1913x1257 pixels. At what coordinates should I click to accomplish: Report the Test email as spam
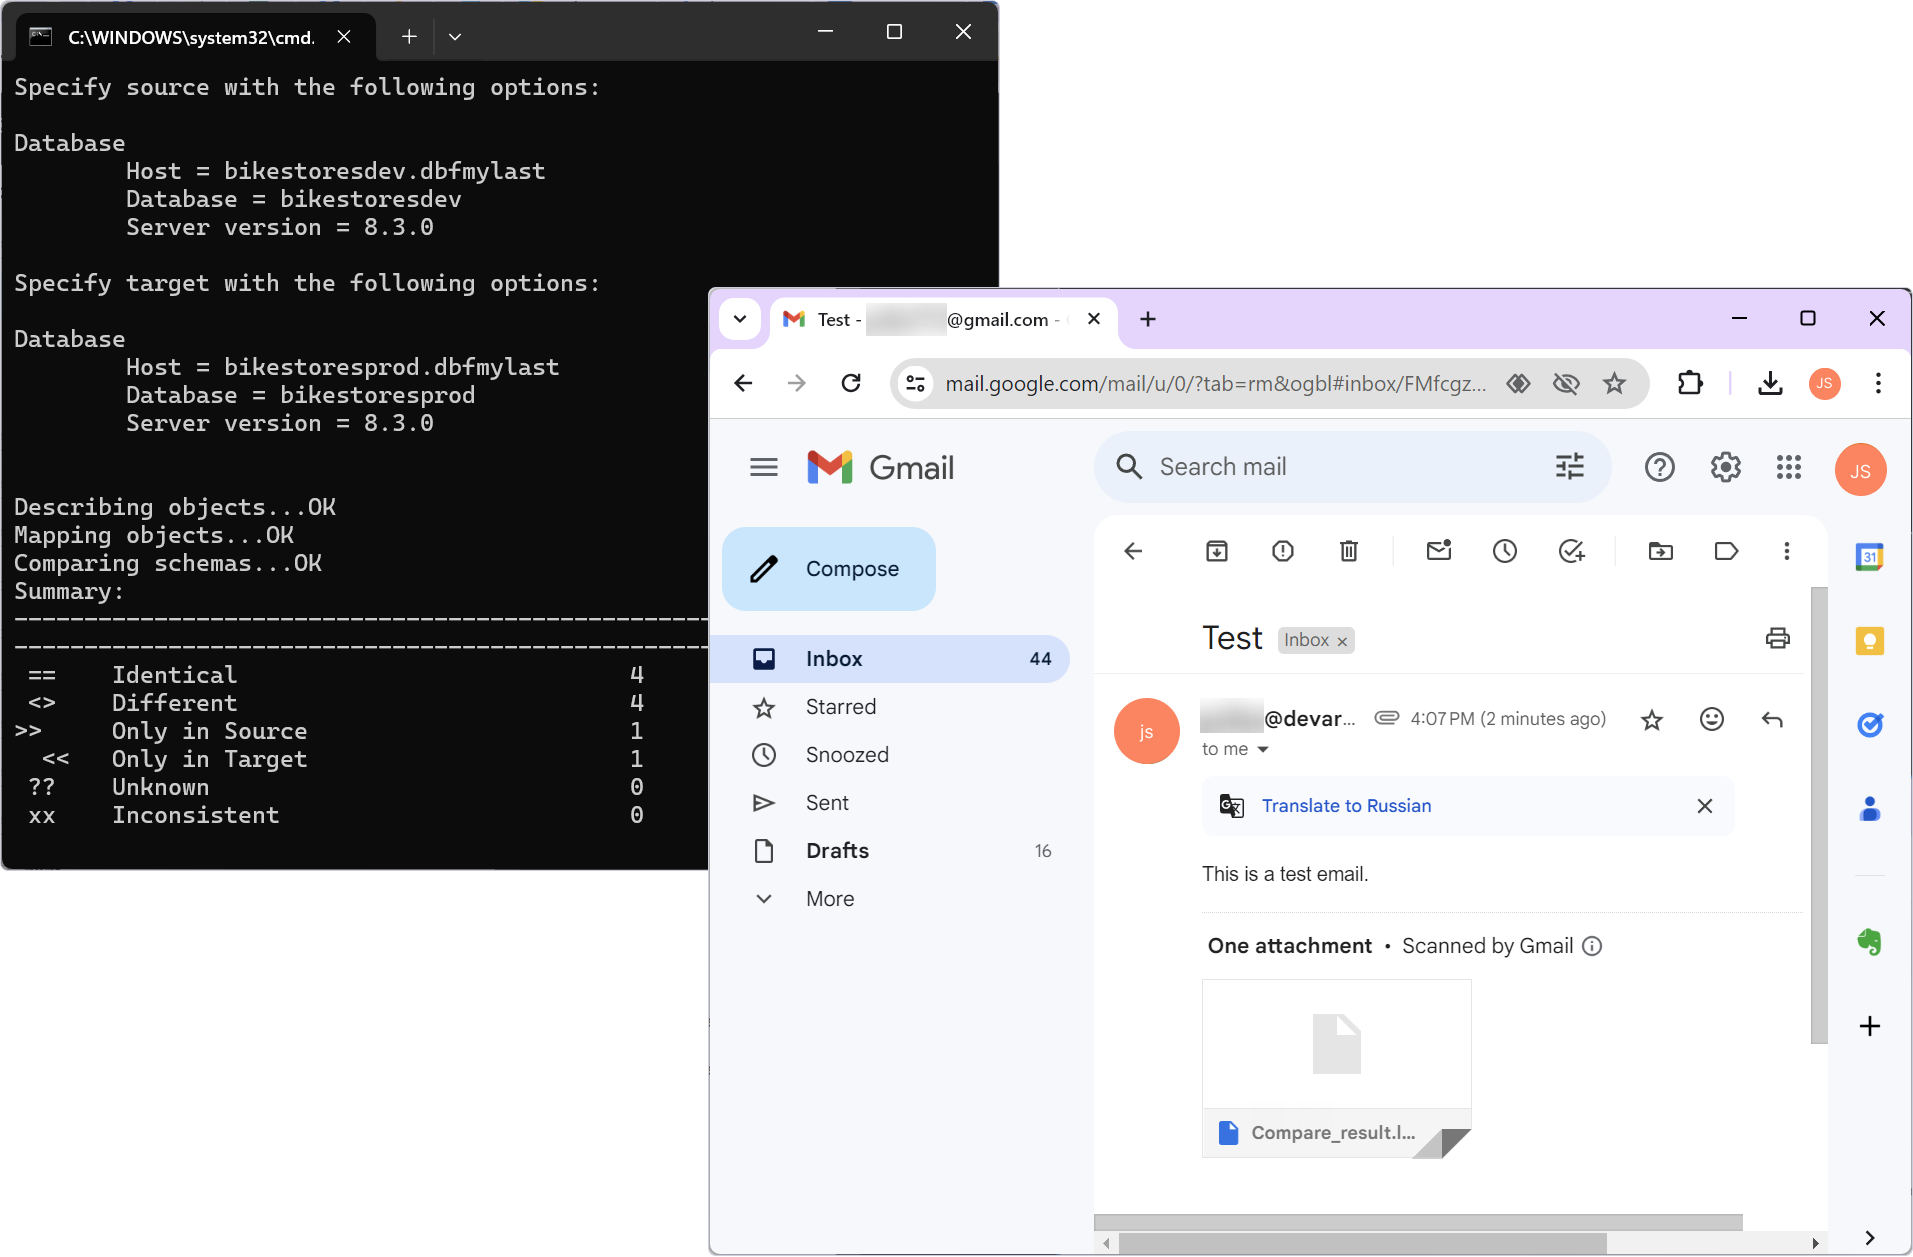tap(1283, 551)
